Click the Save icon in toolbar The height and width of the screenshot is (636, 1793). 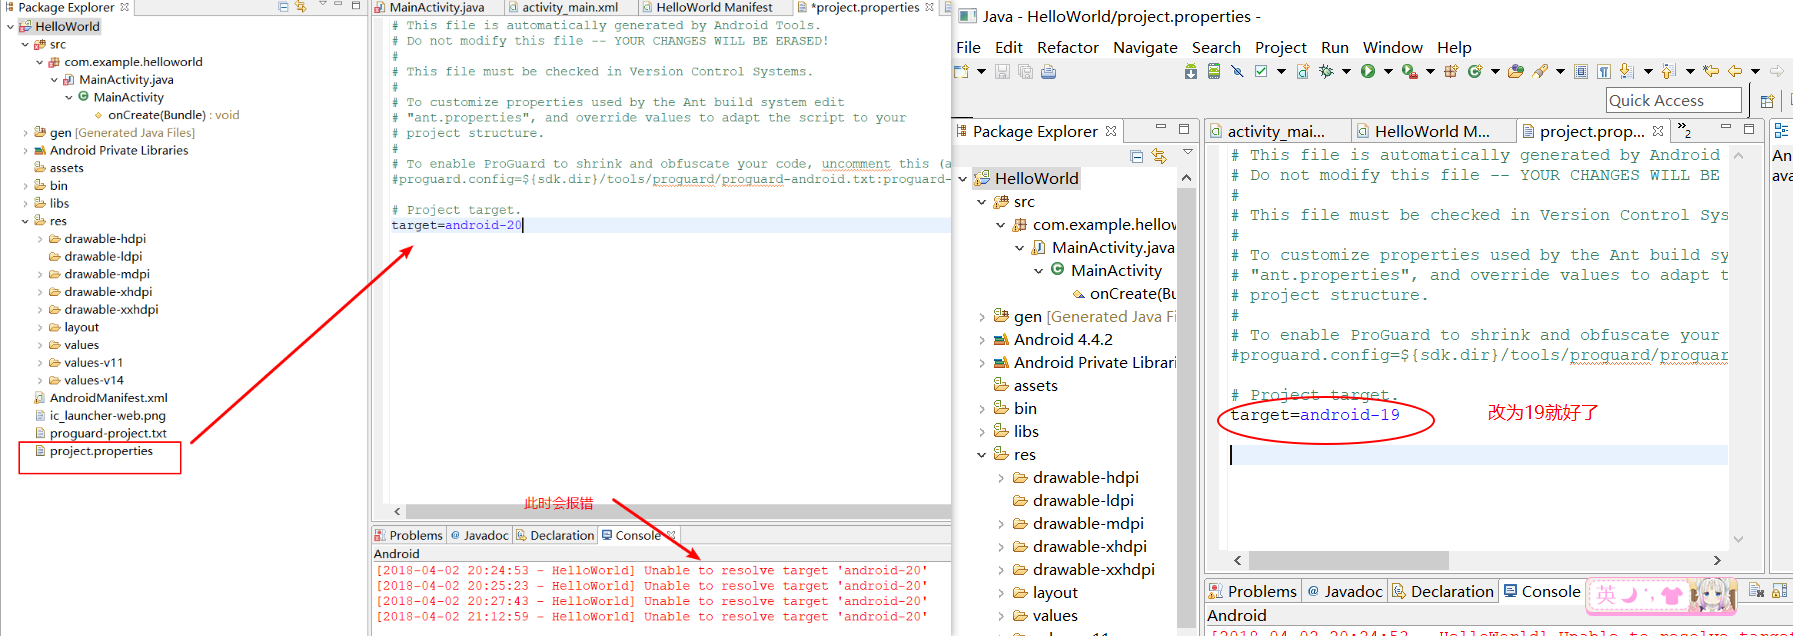coord(1002,71)
